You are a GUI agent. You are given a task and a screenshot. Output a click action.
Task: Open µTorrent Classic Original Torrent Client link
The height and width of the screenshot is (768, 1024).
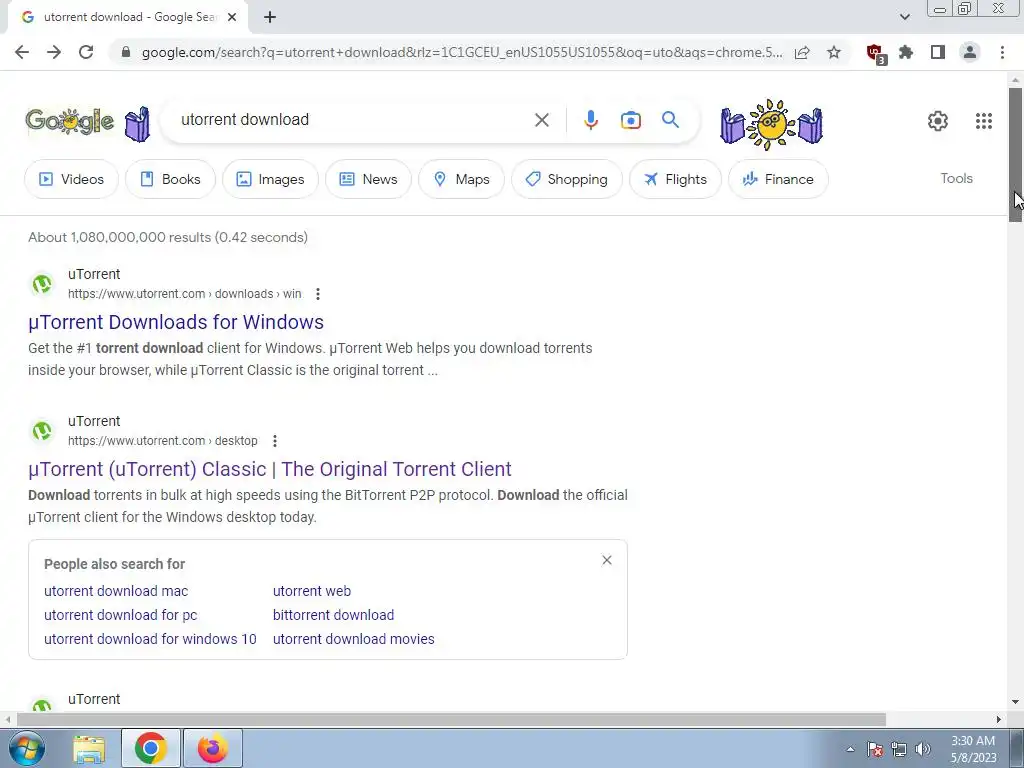pos(270,469)
